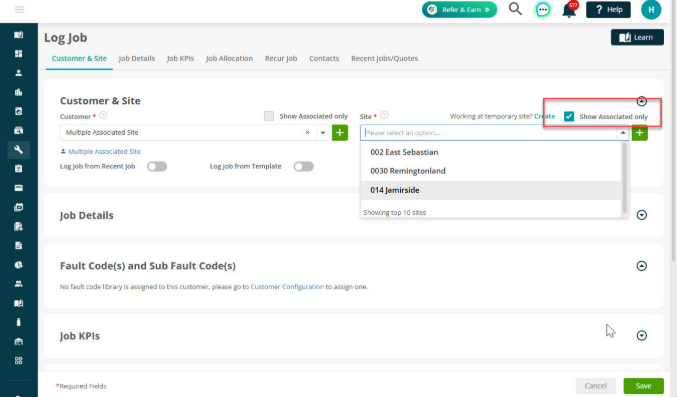
Task: Select 002 East Sebastian site
Action: [491, 152]
